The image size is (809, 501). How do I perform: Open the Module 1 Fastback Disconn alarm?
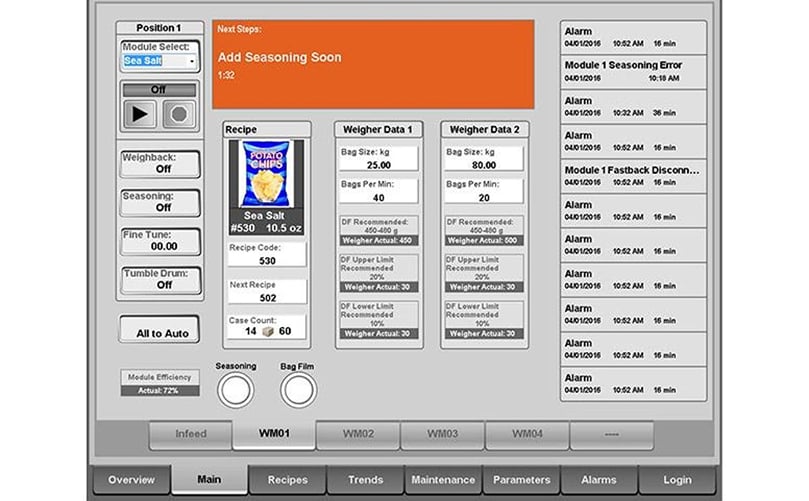pyautogui.click(x=633, y=176)
